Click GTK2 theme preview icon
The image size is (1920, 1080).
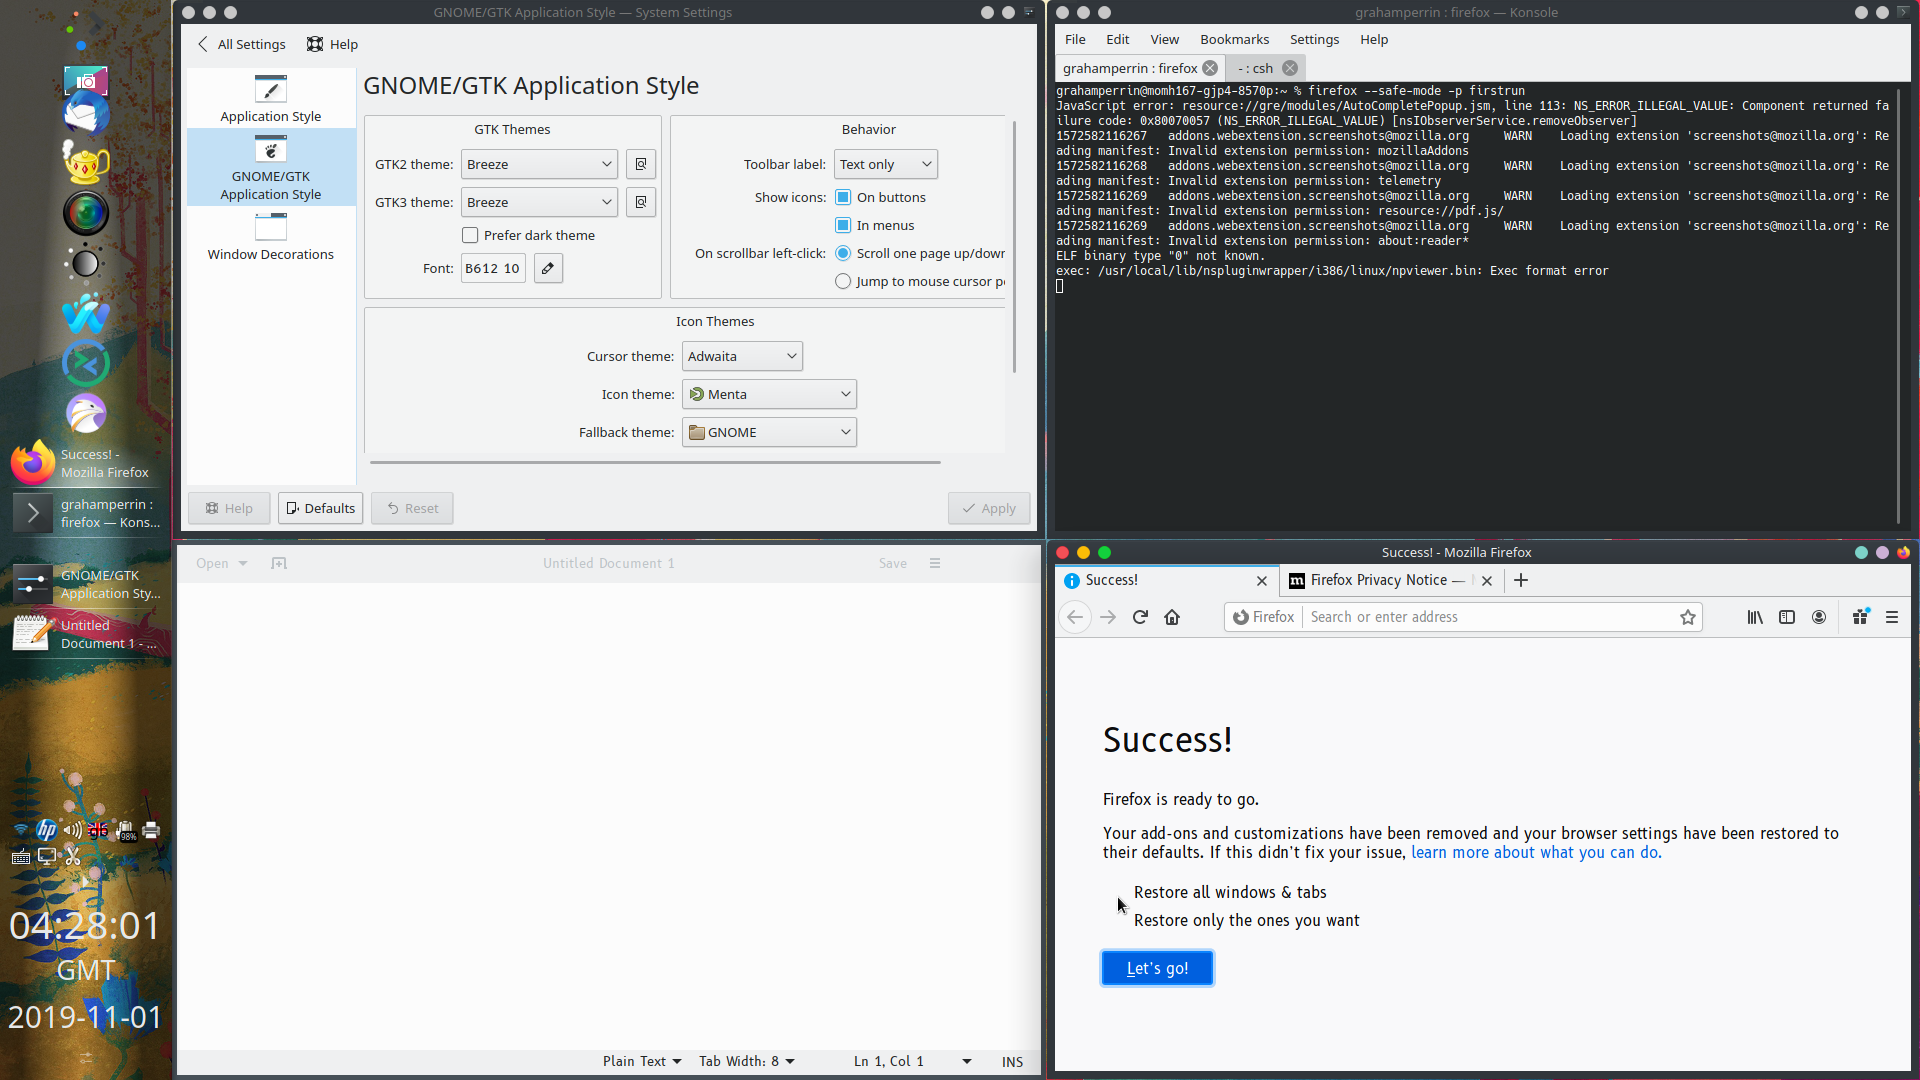pyautogui.click(x=641, y=164)
